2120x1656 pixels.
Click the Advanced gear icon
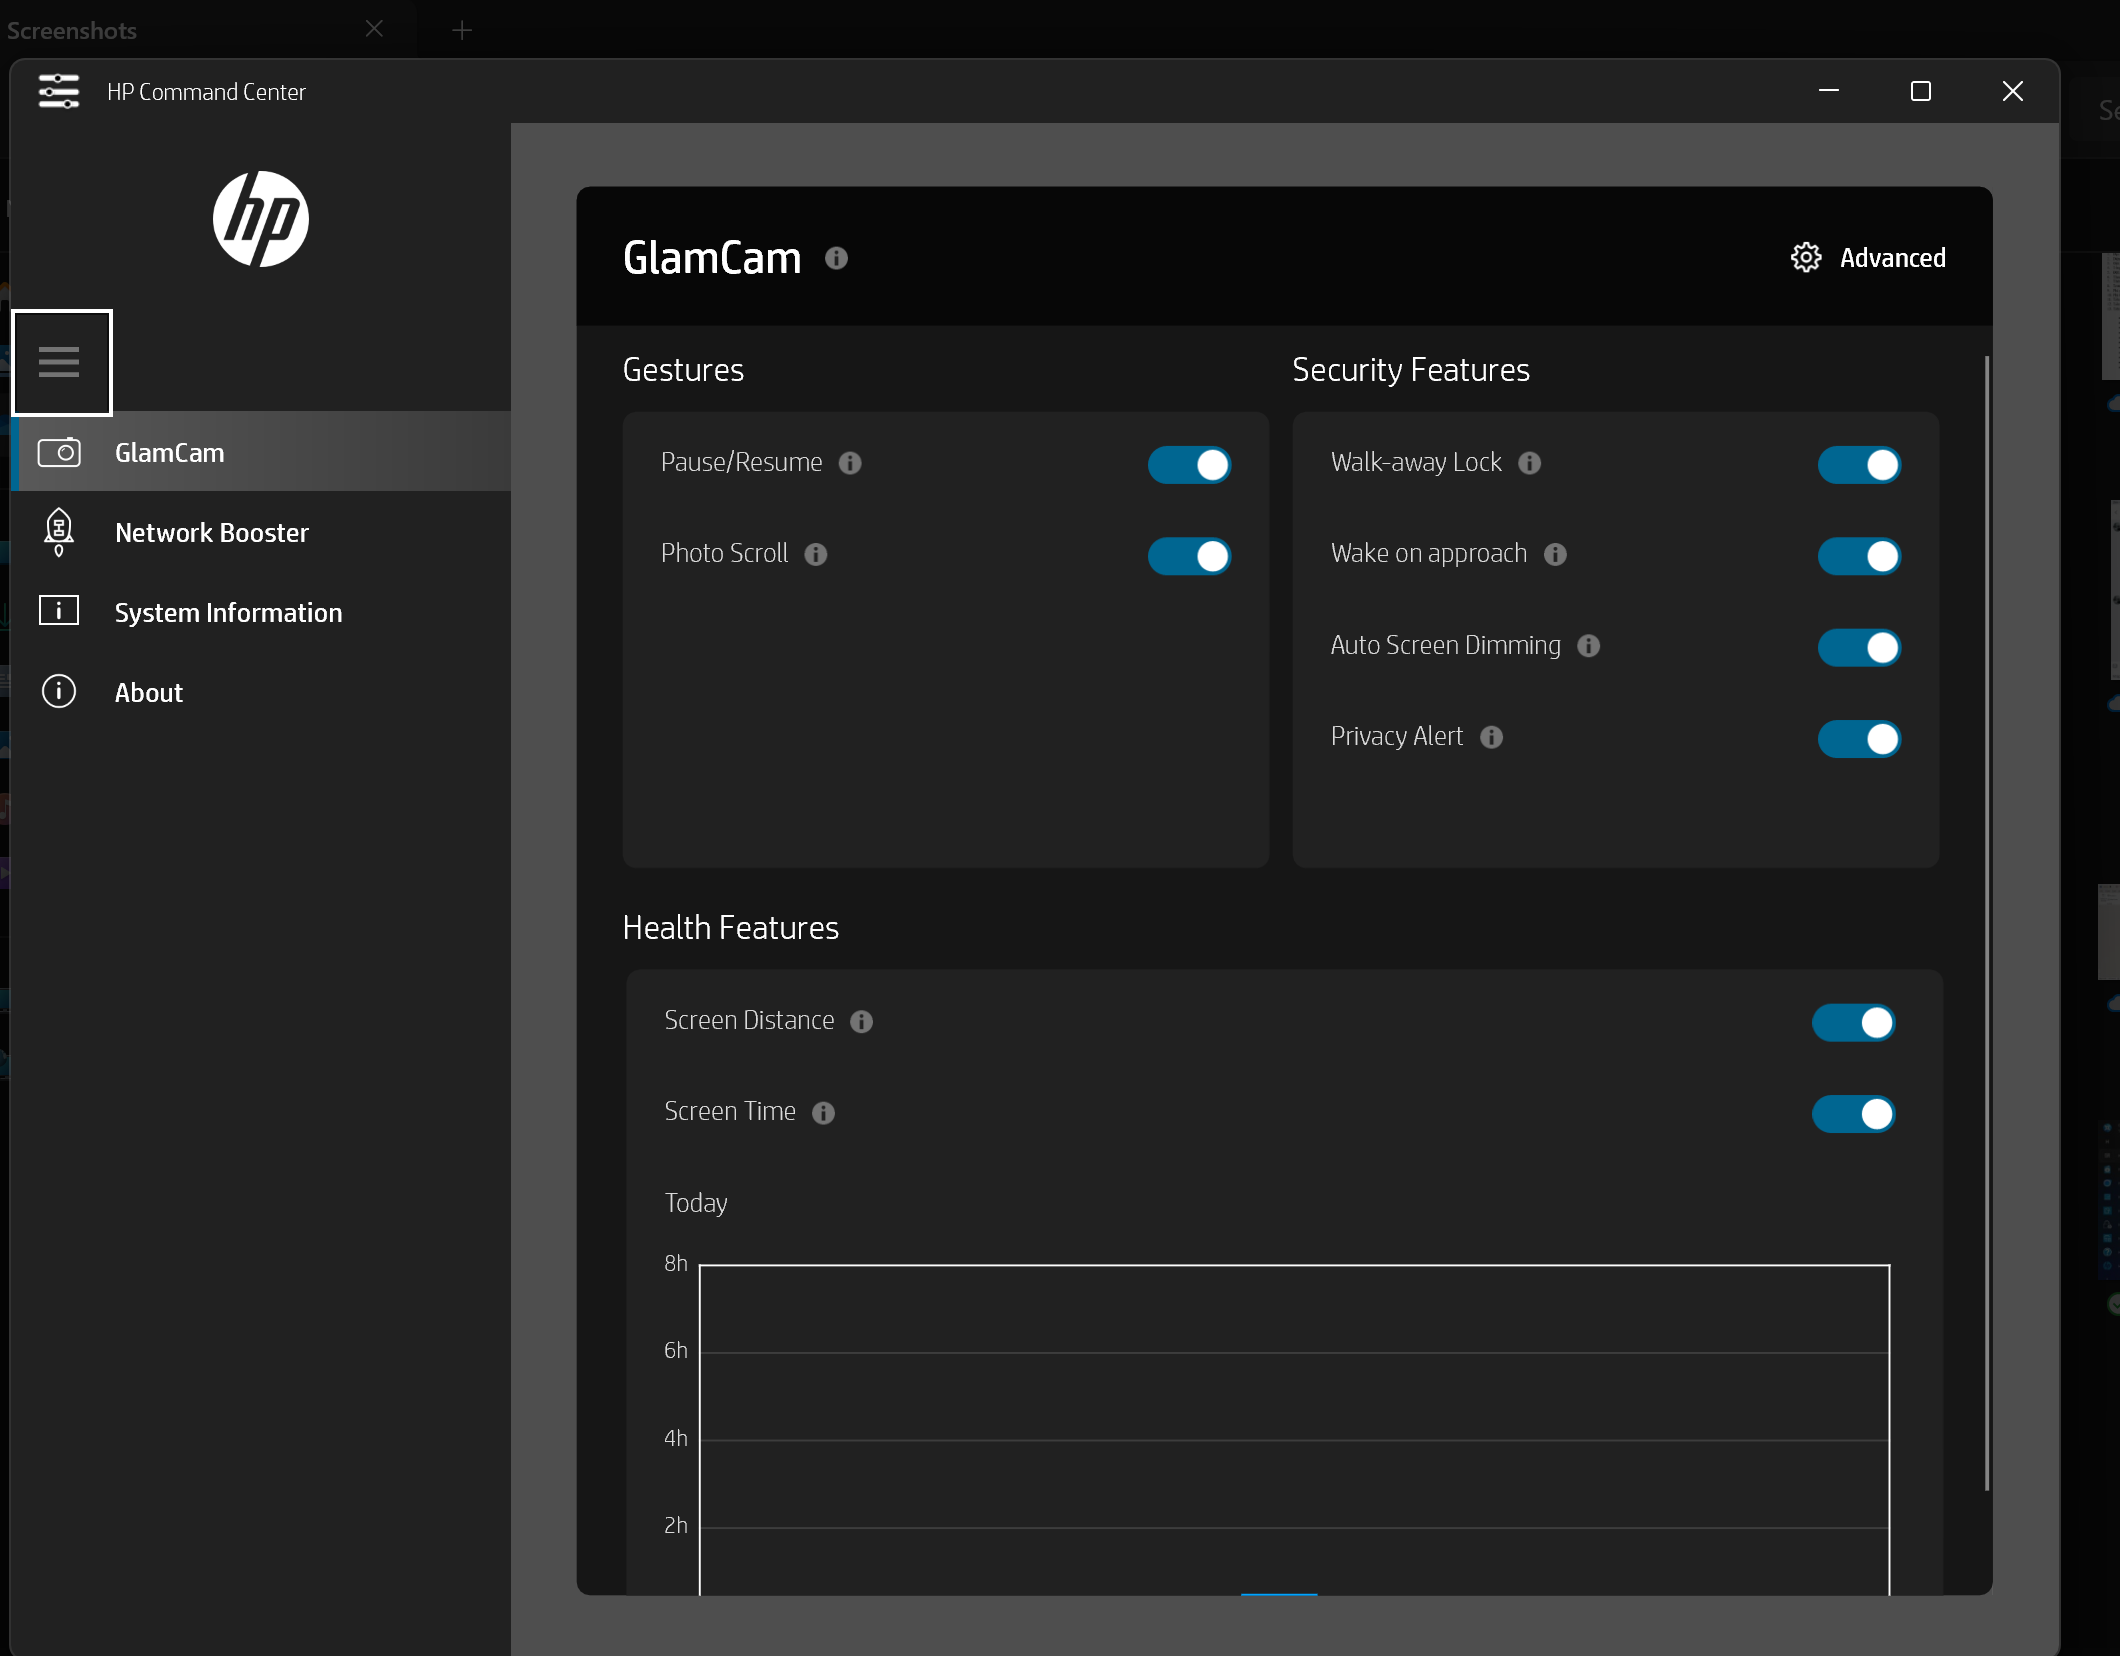click(x=1806, y=257)
